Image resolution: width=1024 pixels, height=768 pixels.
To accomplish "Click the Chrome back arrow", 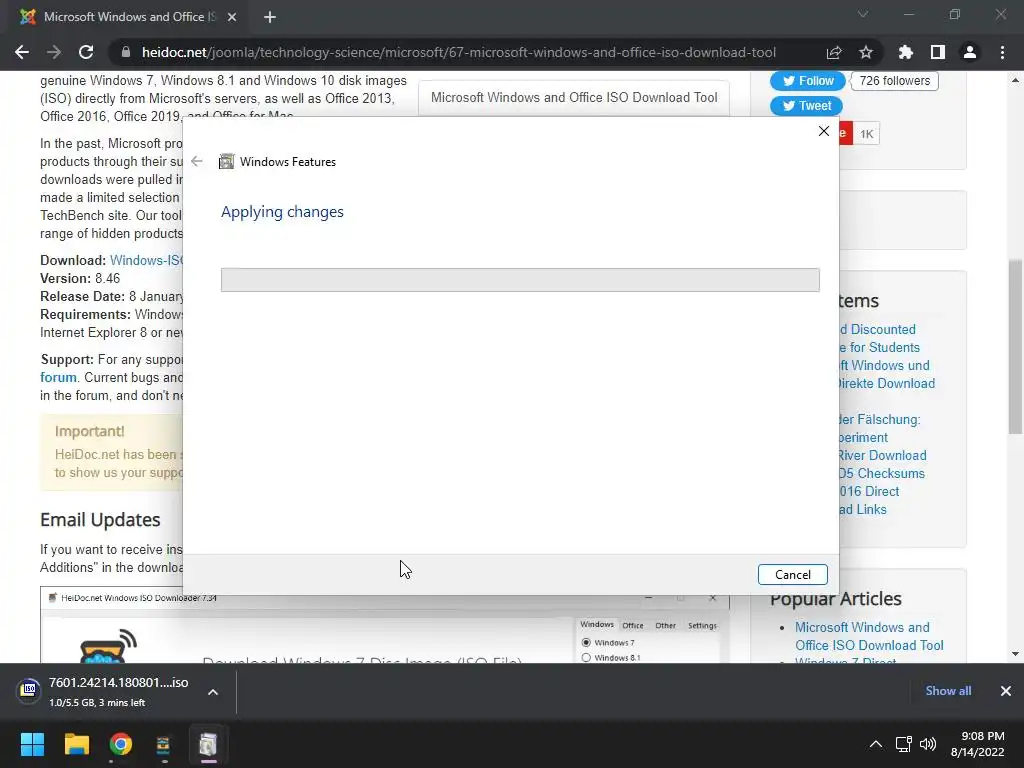I will [22, 52].
